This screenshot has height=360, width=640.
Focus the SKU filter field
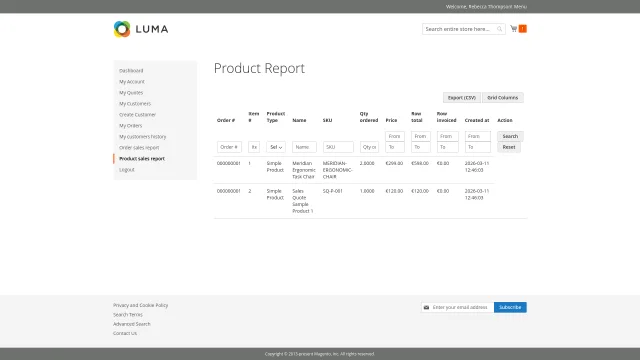click(338, 147)
